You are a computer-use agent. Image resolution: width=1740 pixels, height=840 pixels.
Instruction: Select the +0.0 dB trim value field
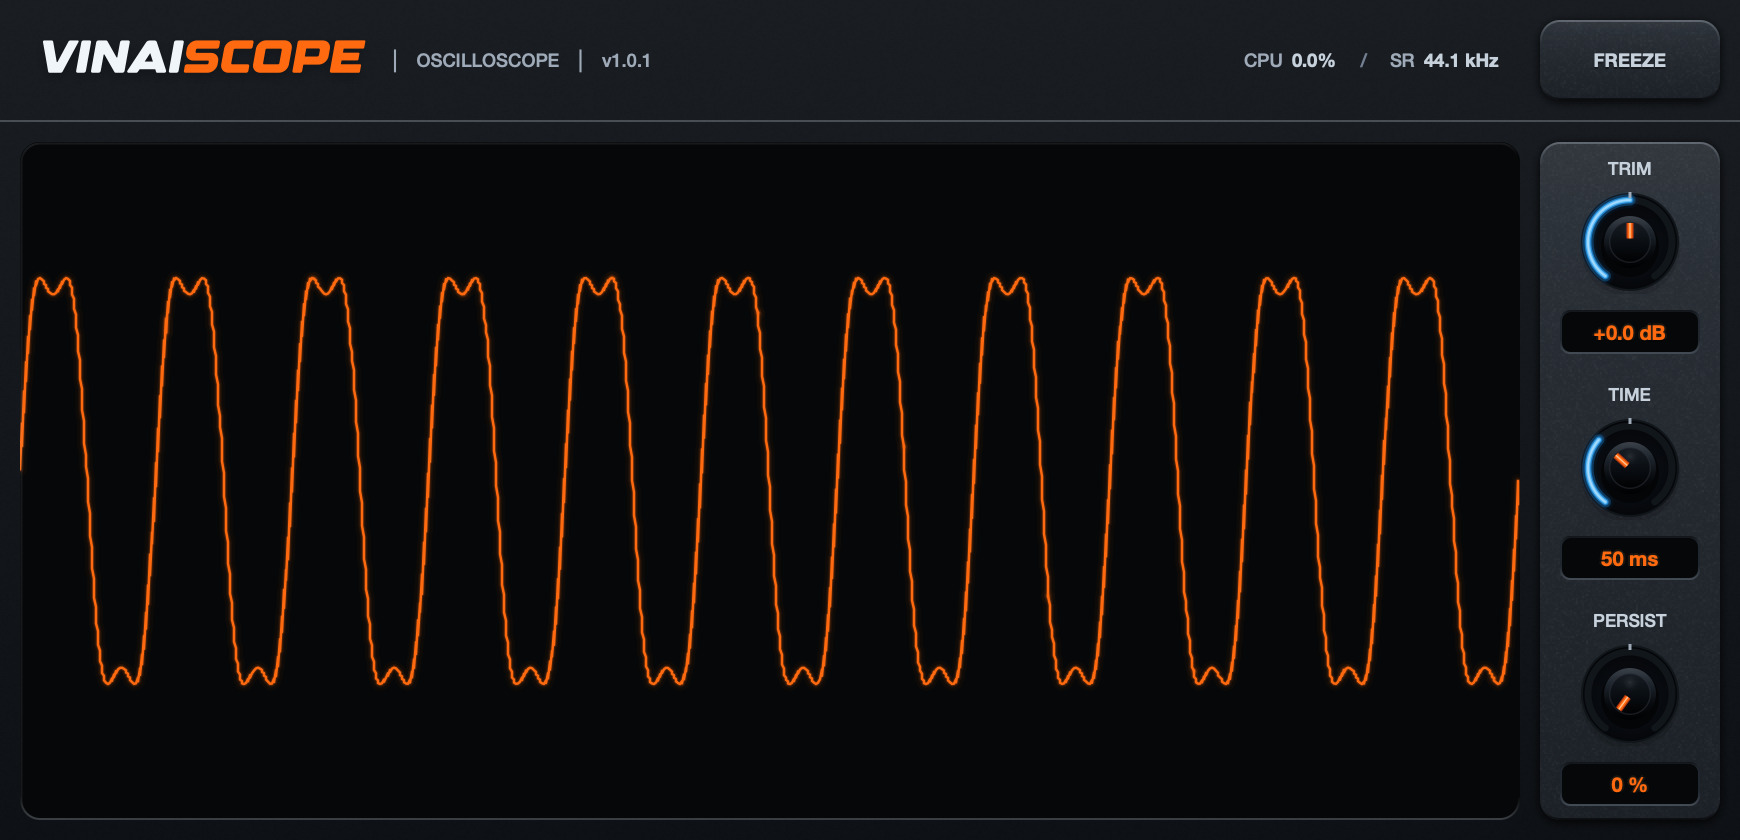tap(1630, 332)
